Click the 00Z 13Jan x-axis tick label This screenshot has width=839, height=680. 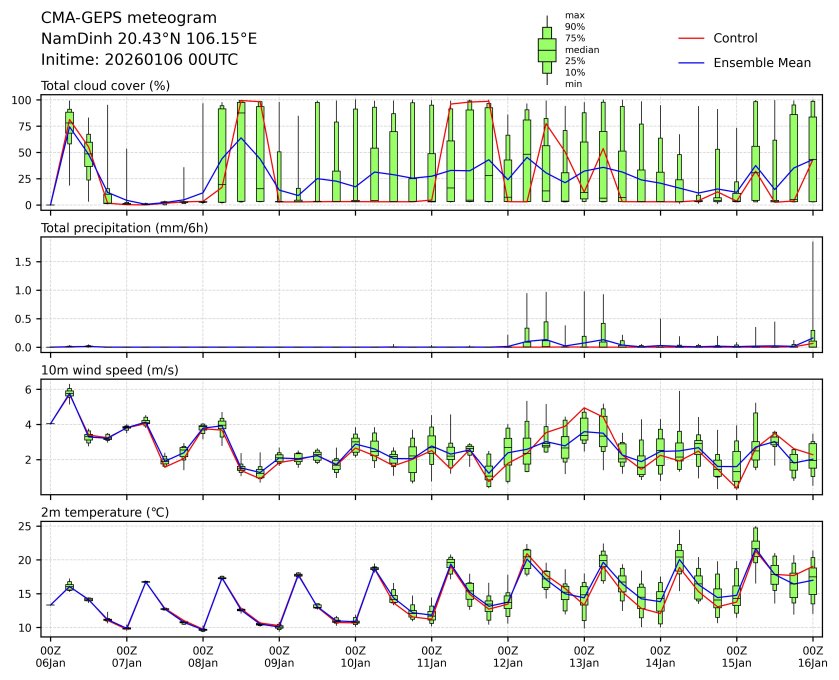pyautogui.click(x=584, y=657)
